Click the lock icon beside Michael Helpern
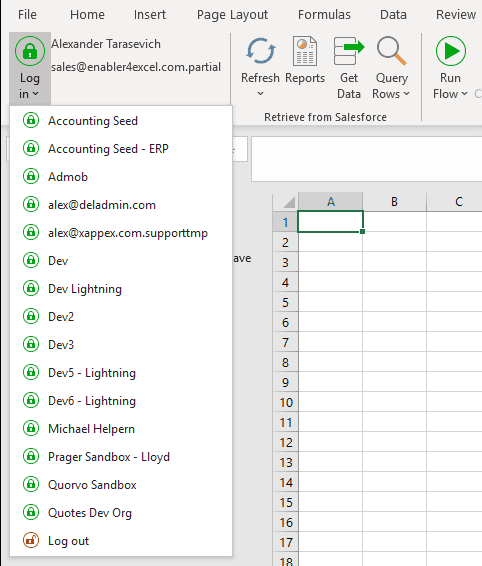The height and width of the screenshot is (566, 482). point(31,428)
